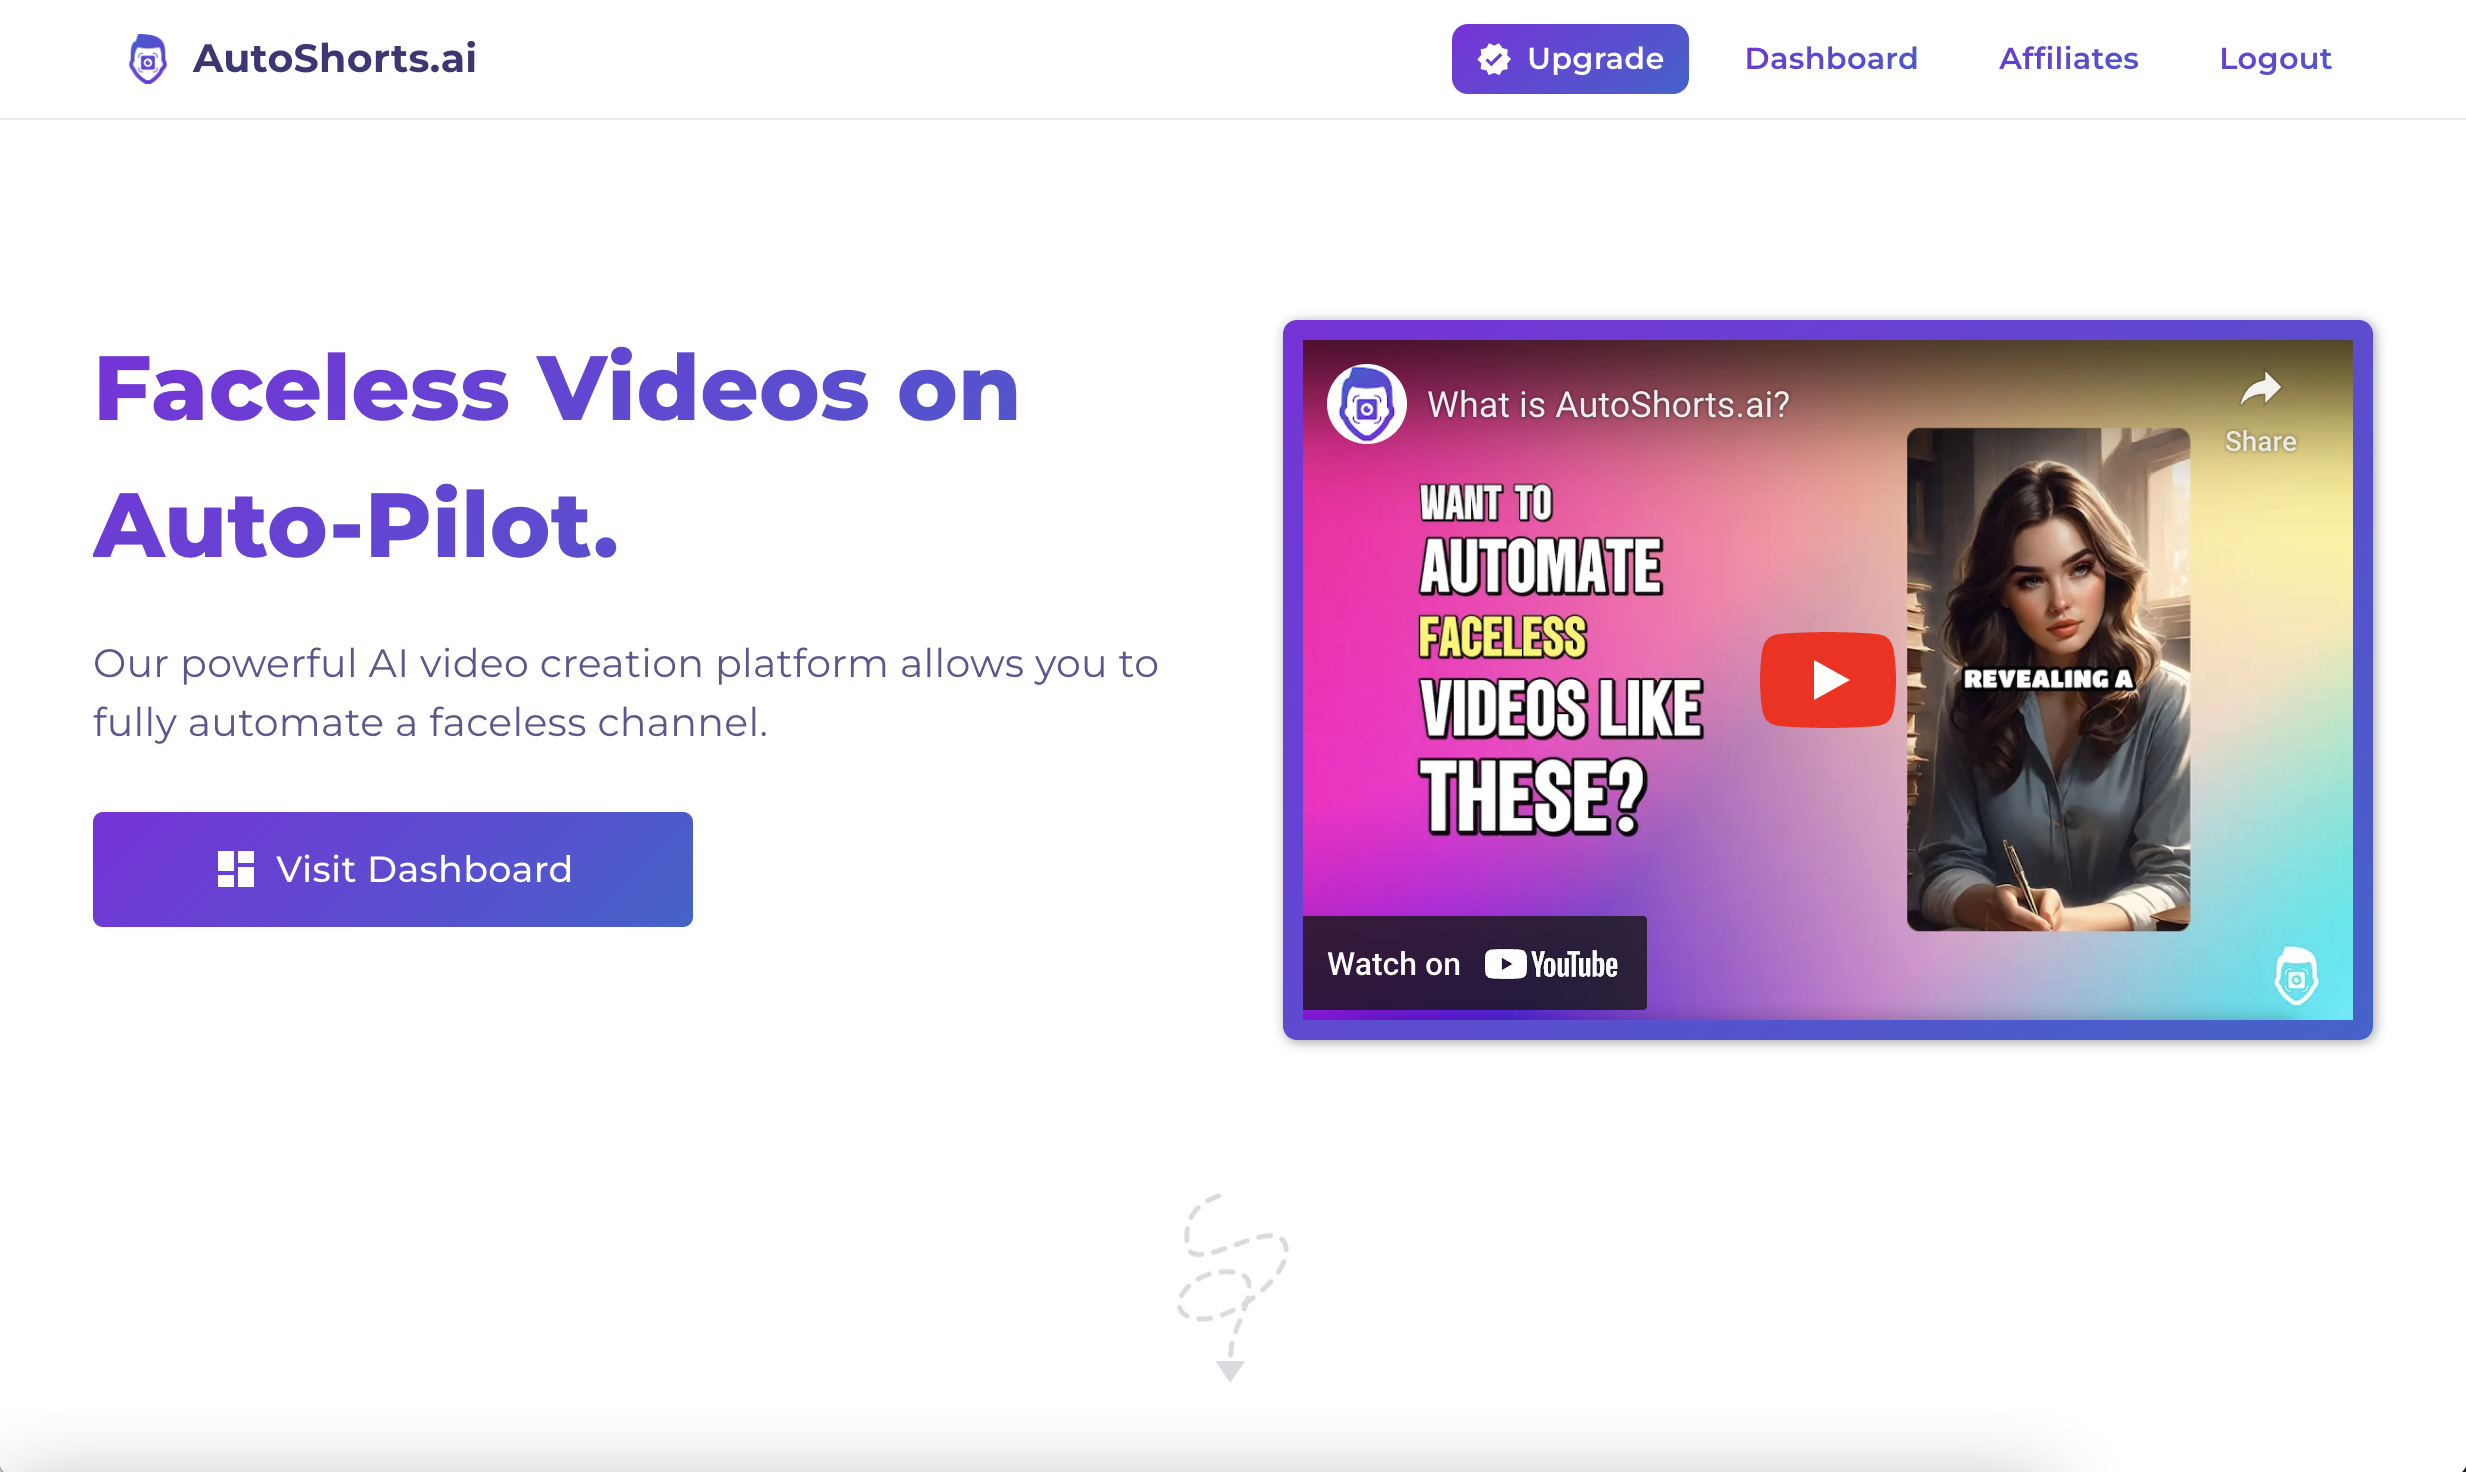Click the AutoShorts watermark icon in video corner
The width and height of the screenshot is (2466, 1472).
tap(2296, 976)
